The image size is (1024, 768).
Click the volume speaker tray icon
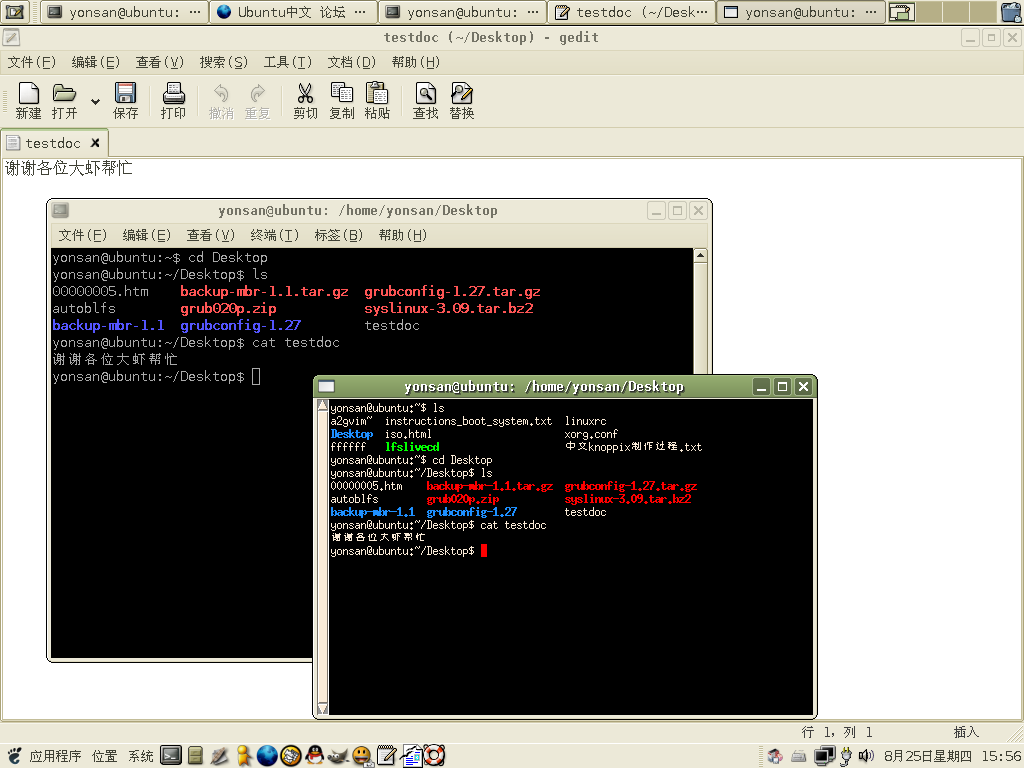point(866,756)
